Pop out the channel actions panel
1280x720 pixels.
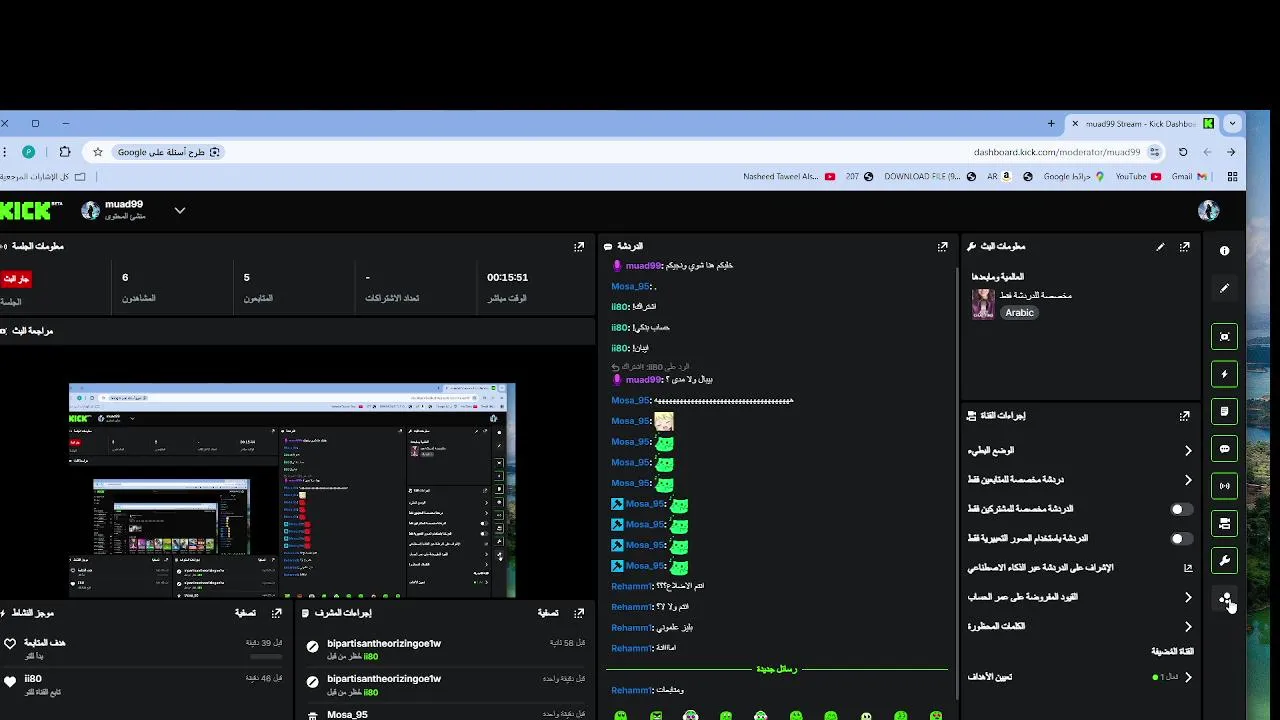1185,415
